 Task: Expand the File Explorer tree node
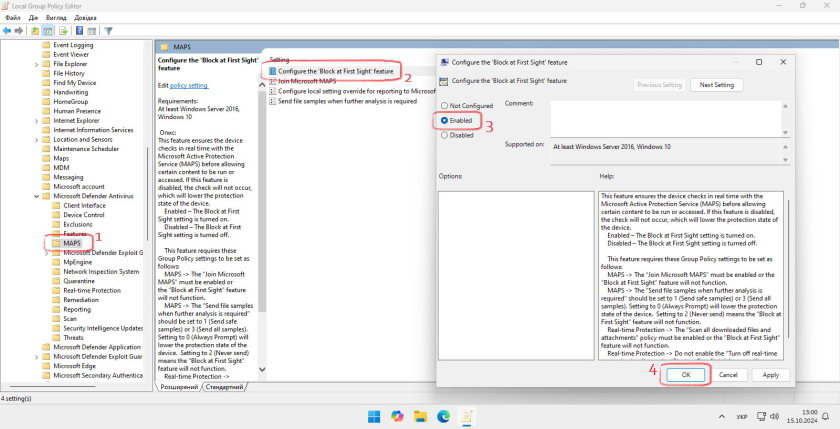(36, 64)
